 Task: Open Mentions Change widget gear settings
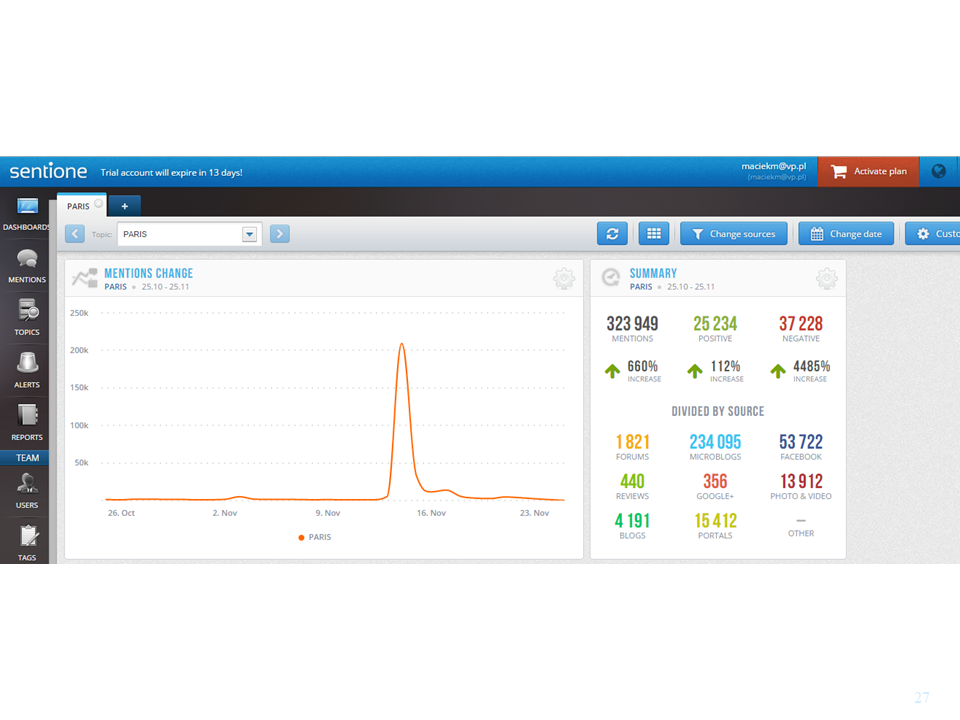pyautogui.click(x=564, y=279)
